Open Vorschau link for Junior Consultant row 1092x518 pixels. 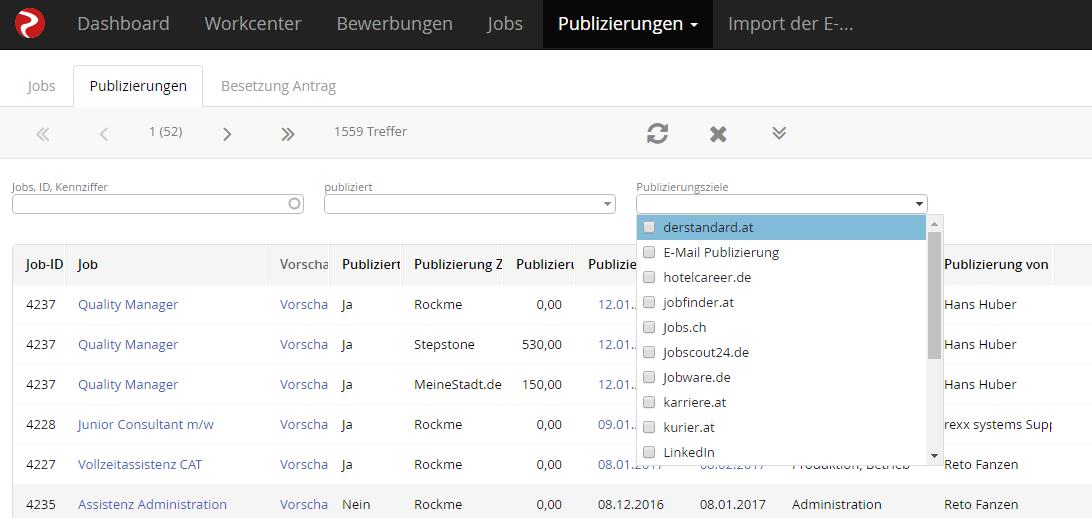(304, 425)
